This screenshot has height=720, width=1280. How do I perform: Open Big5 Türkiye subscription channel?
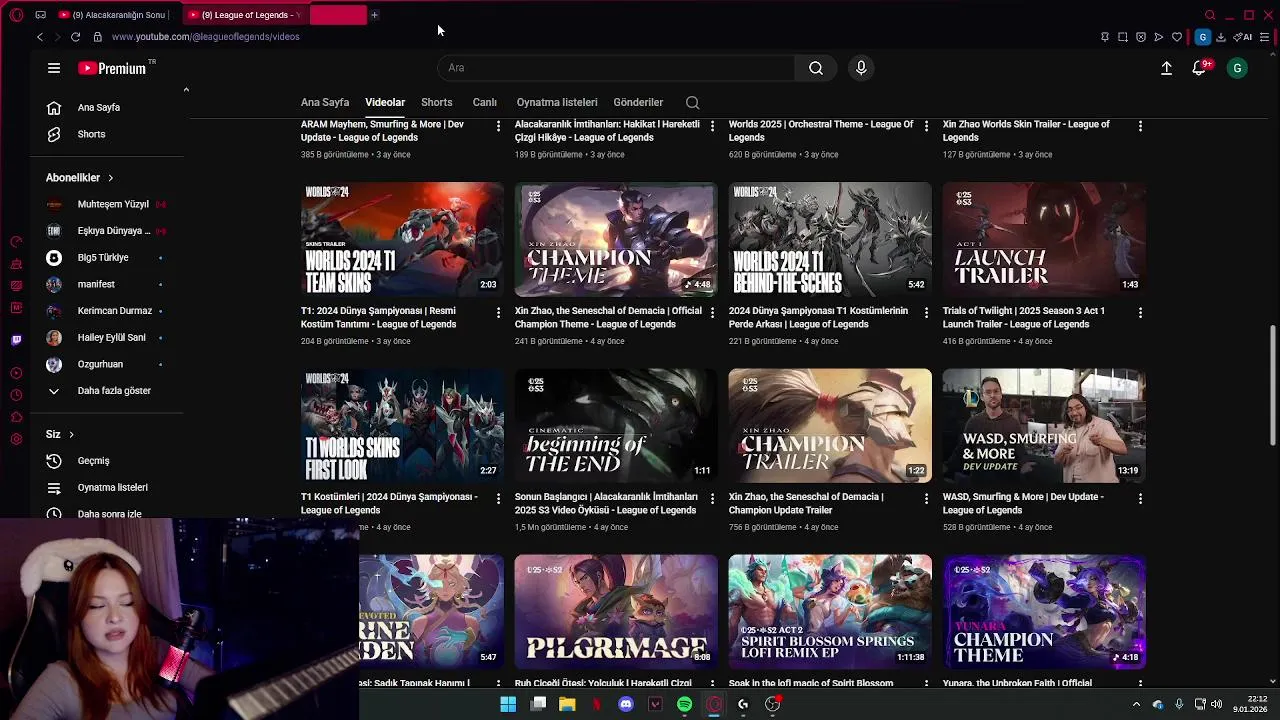tap(103, 257)
